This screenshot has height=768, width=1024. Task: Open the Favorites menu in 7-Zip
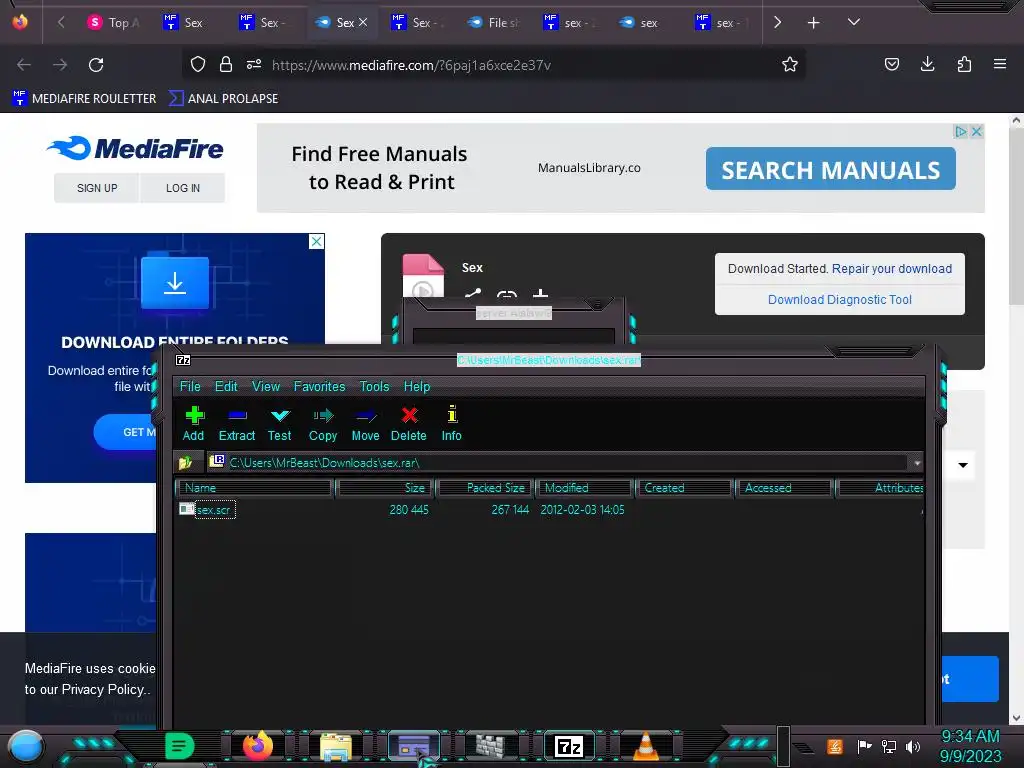point(319,386)
